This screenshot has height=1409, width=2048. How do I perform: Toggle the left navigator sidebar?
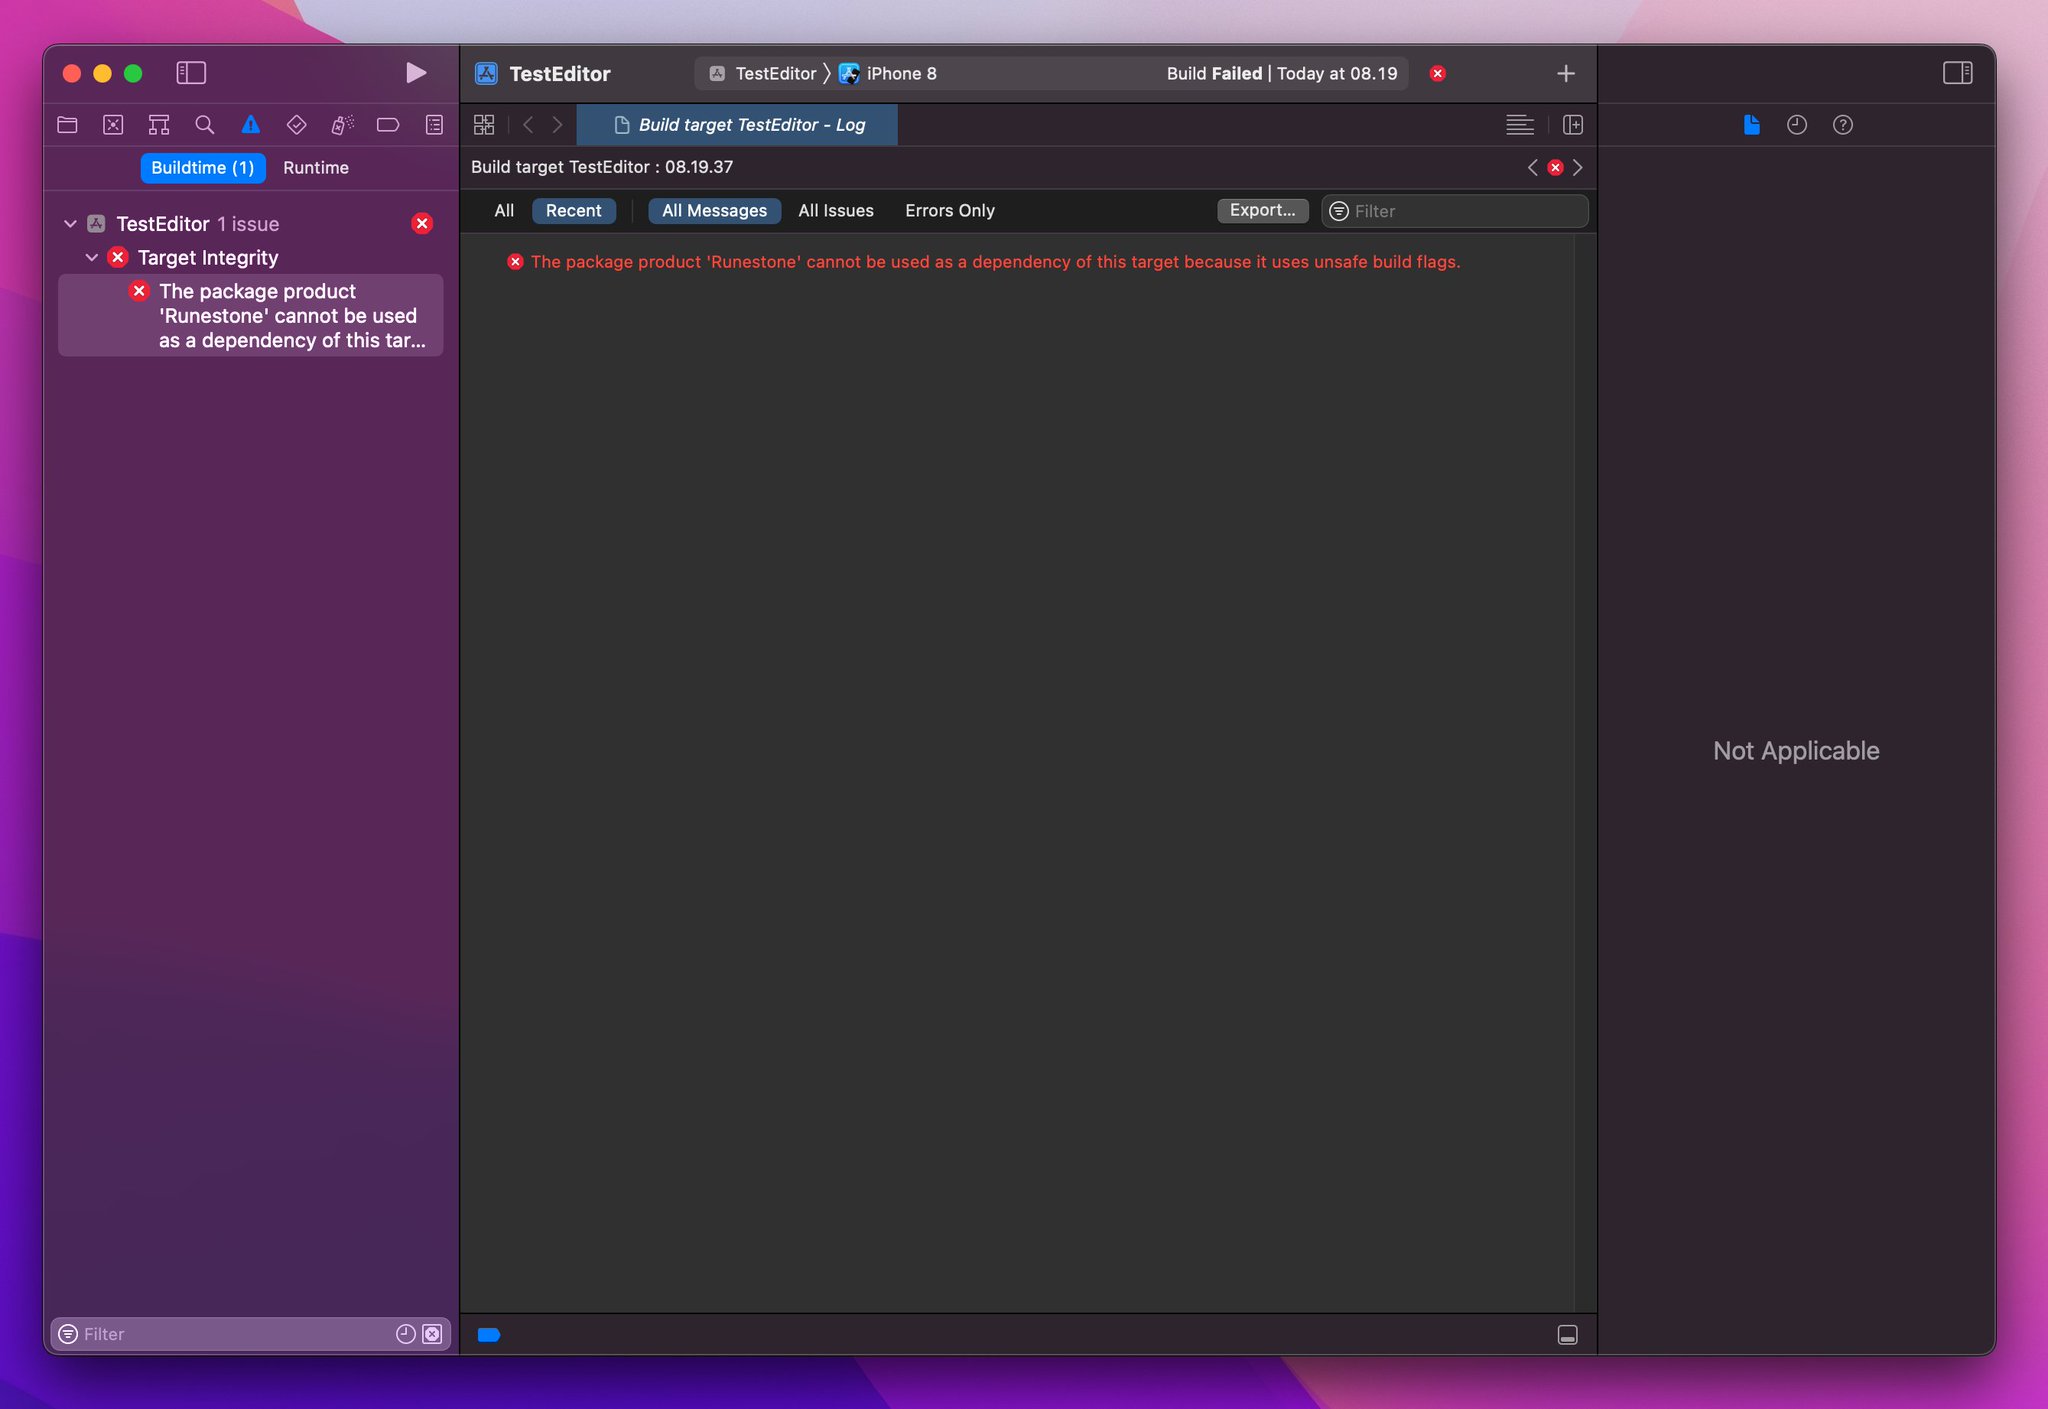(191, 73)
